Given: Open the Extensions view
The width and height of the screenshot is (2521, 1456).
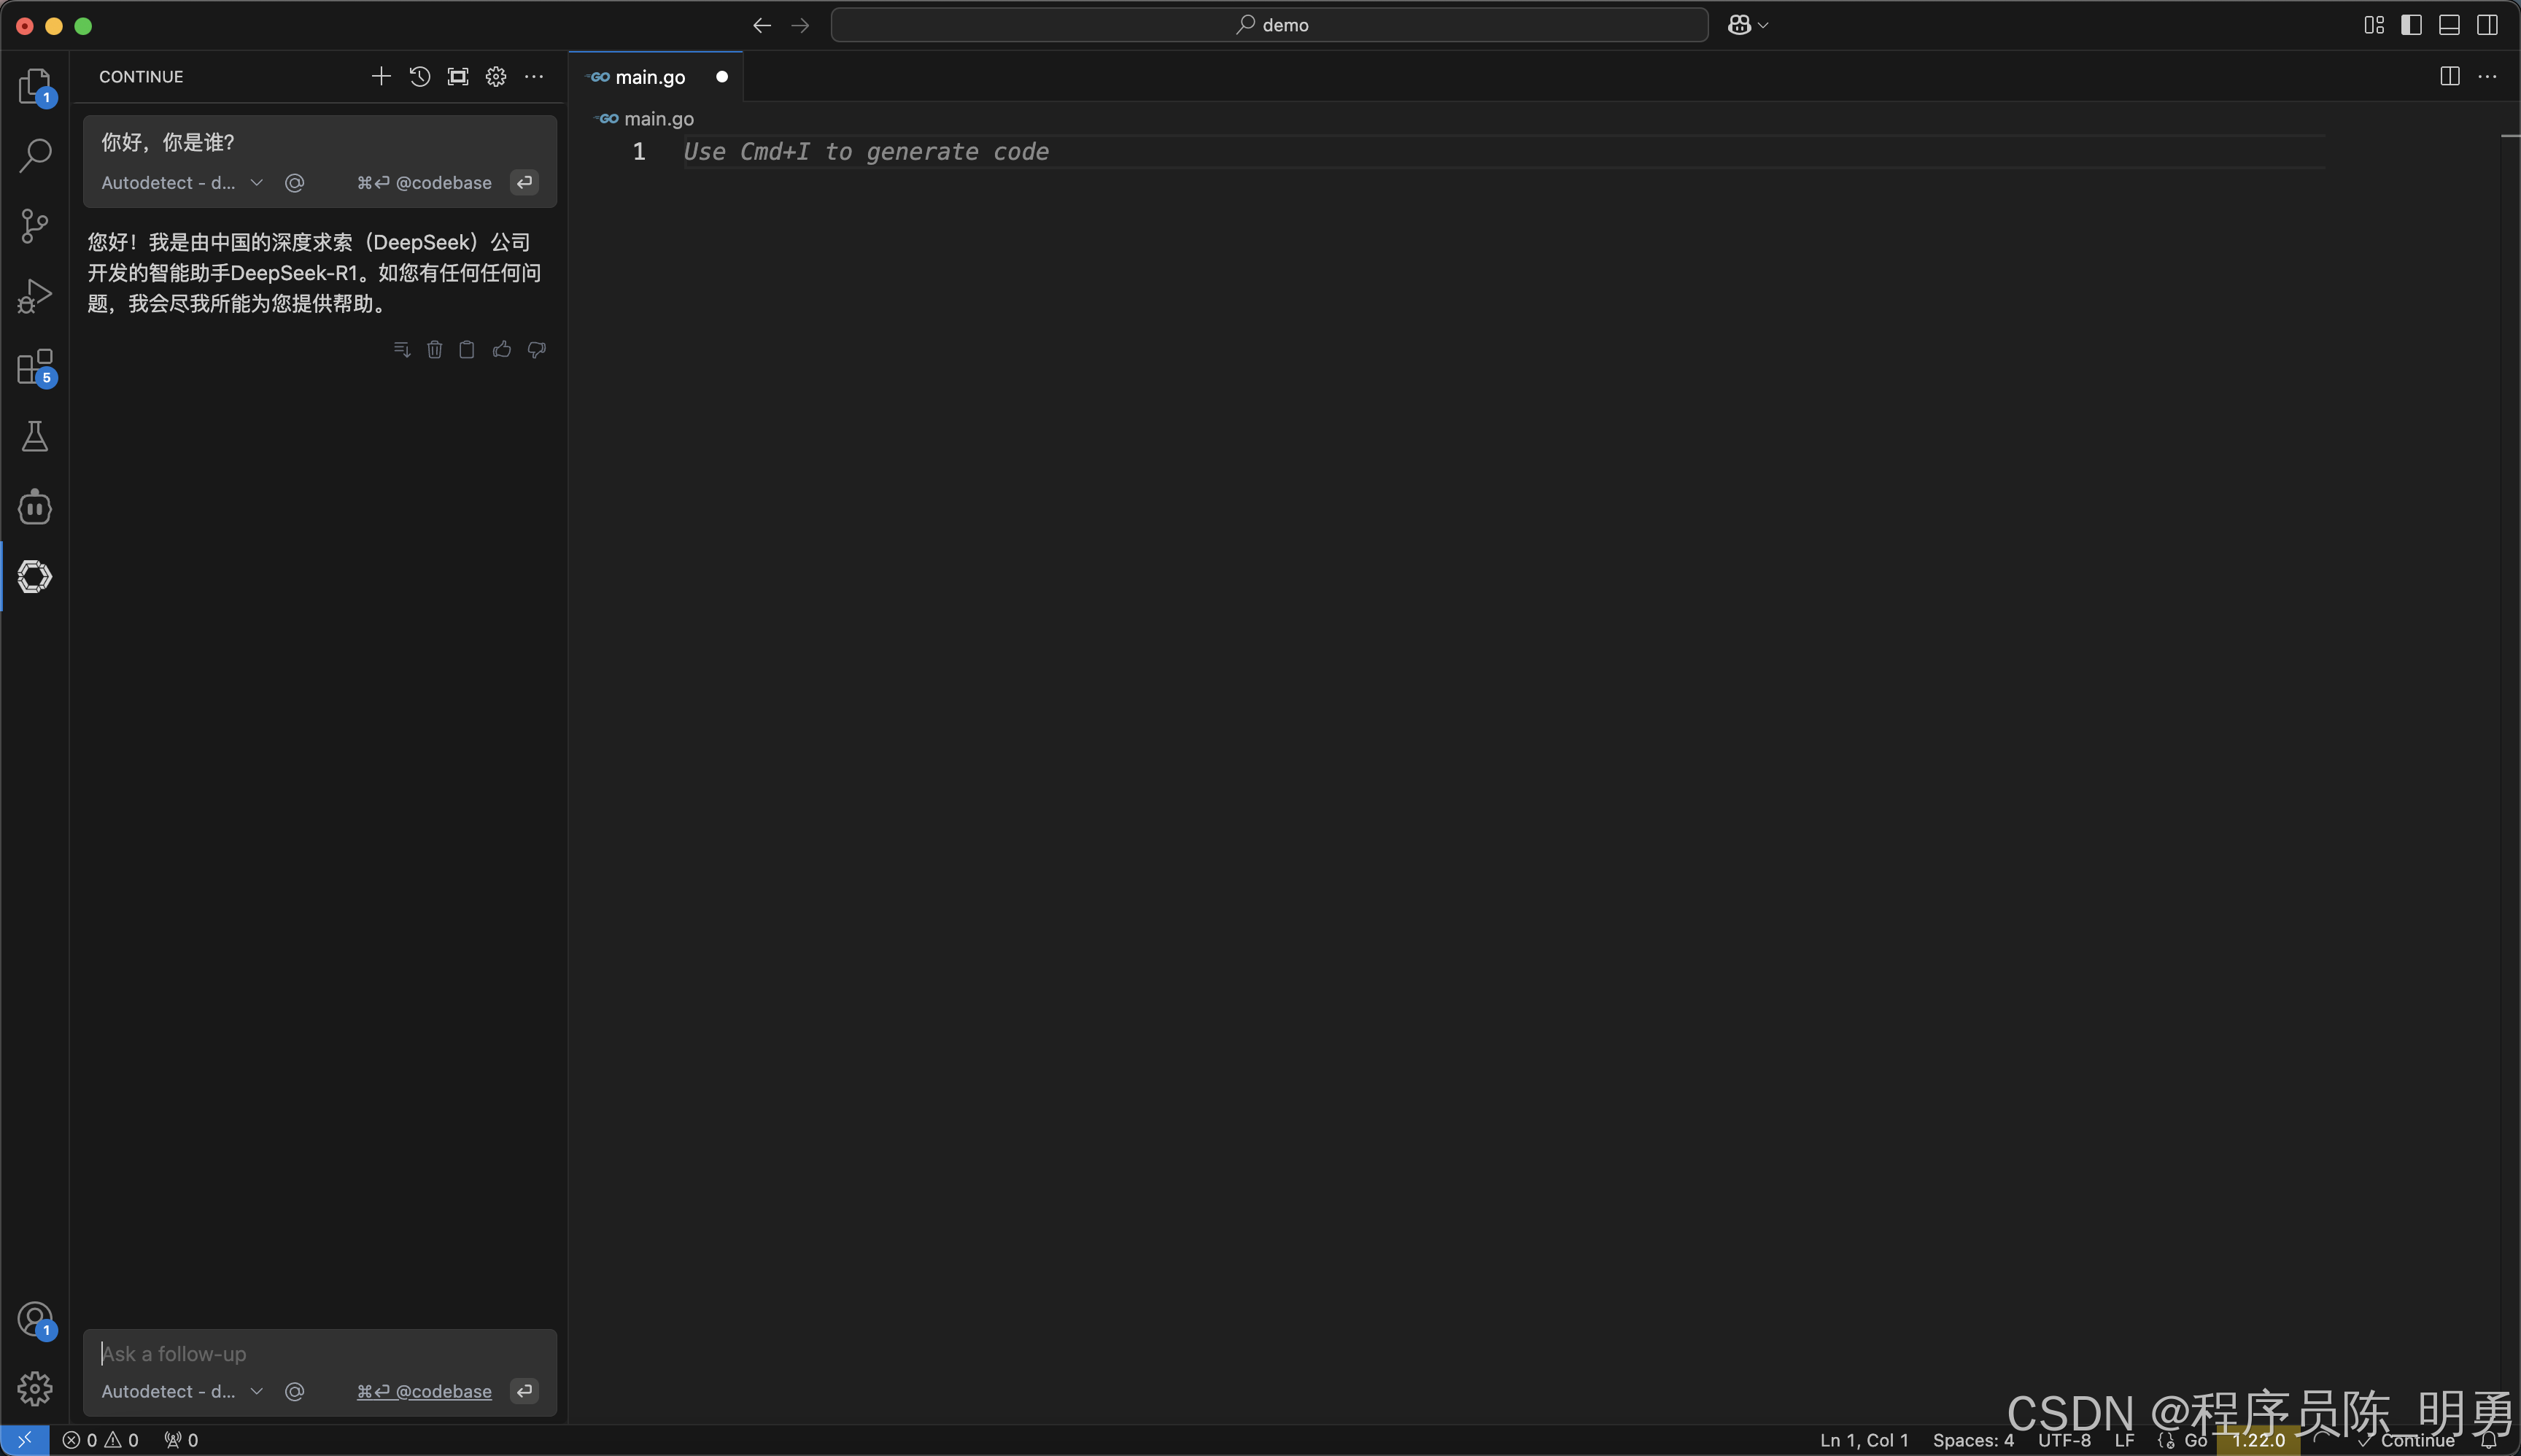Looking at the screenshot, I should pyautogui.click(x=35, y=367).
